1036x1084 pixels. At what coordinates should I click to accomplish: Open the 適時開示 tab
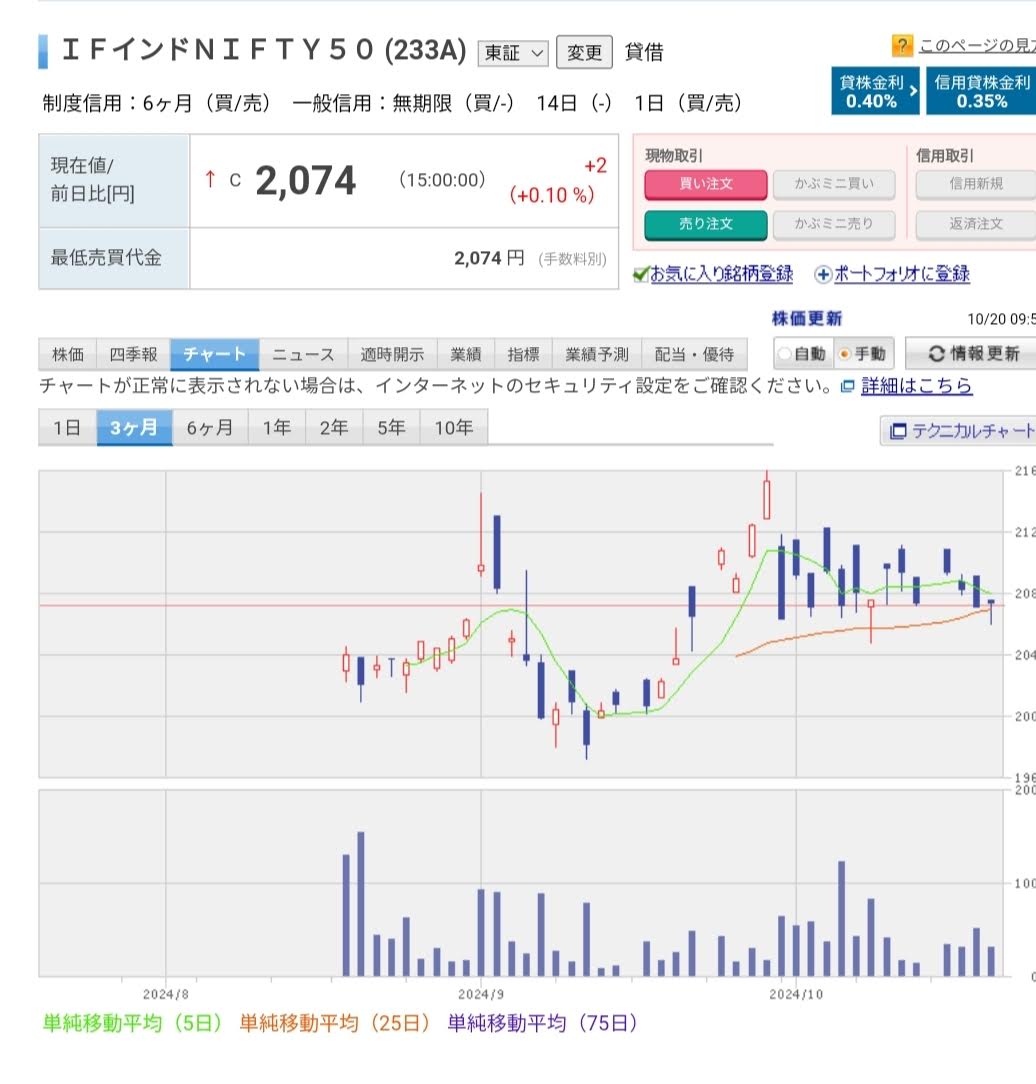click(x=392, y=355)
